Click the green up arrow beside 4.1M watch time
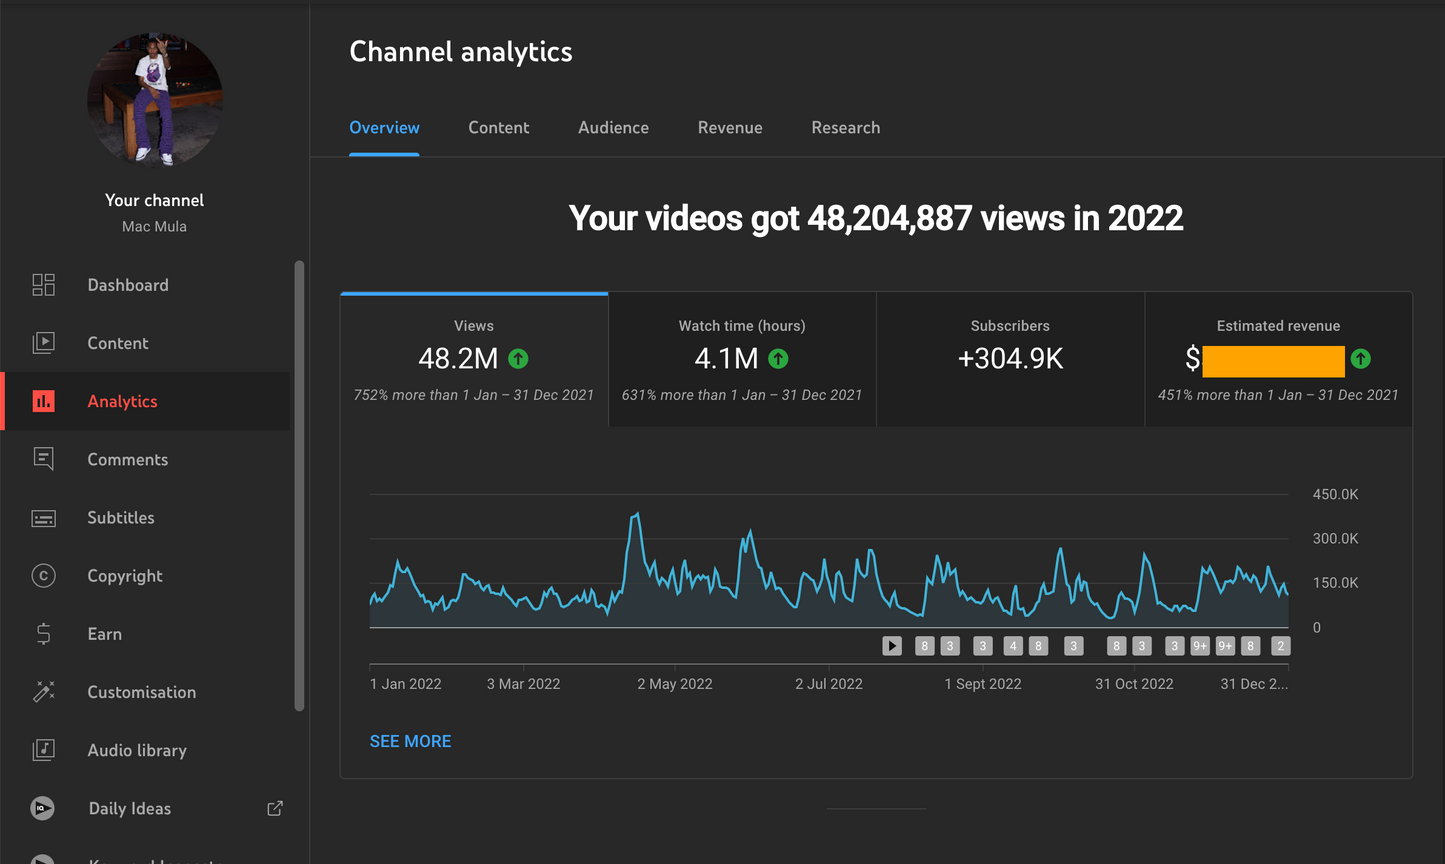Screen dimensions: 1445x864 tap(778, 358)
